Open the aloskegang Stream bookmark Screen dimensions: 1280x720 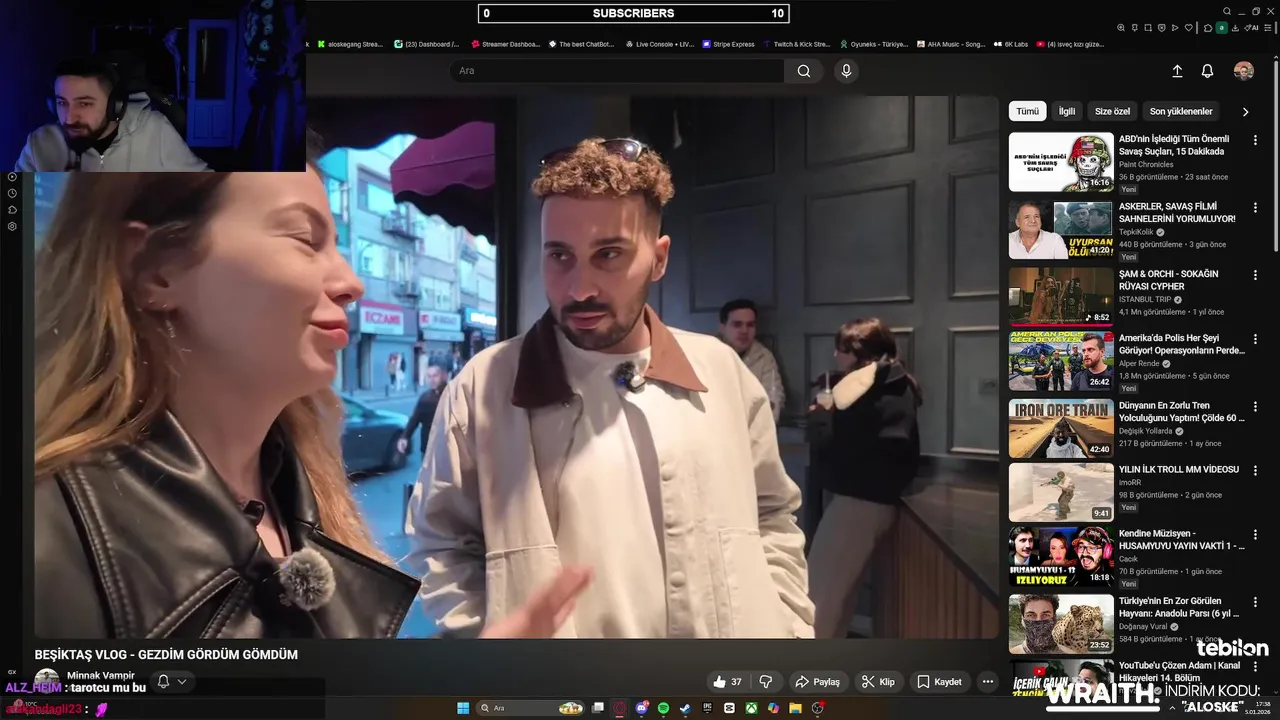coord(350,44)
